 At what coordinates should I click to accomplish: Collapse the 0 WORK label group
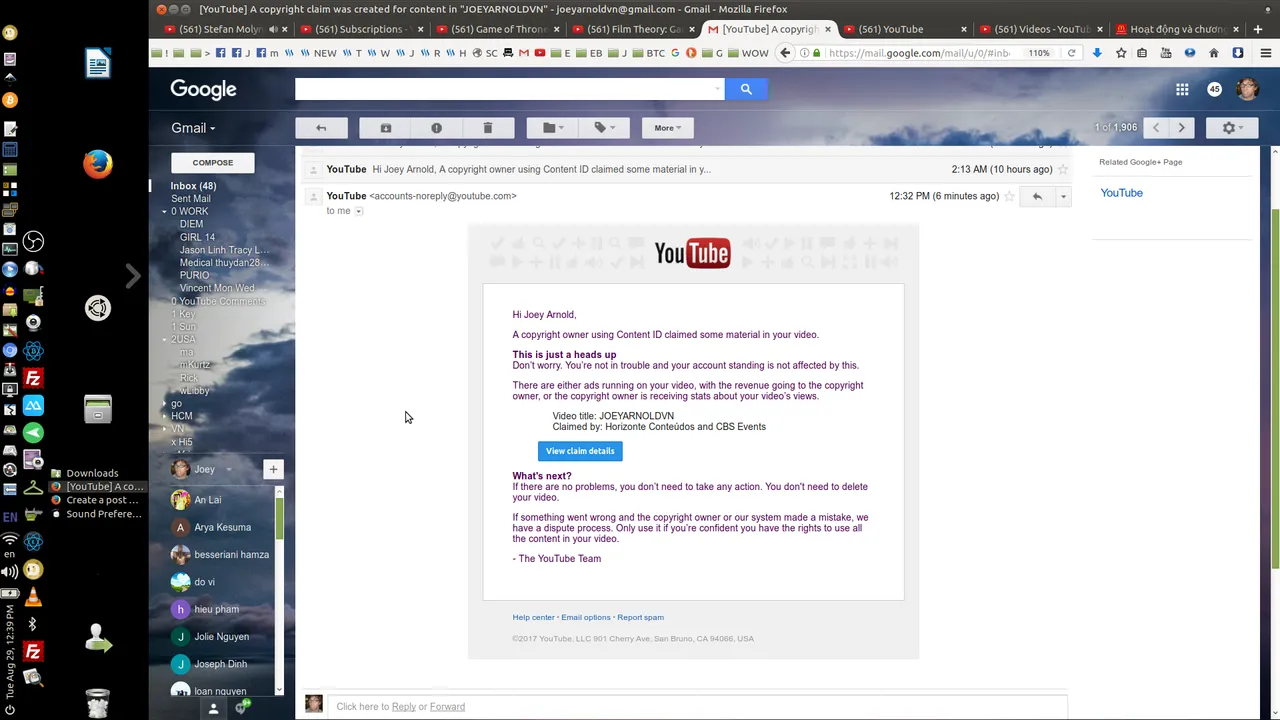coord(165,212)
